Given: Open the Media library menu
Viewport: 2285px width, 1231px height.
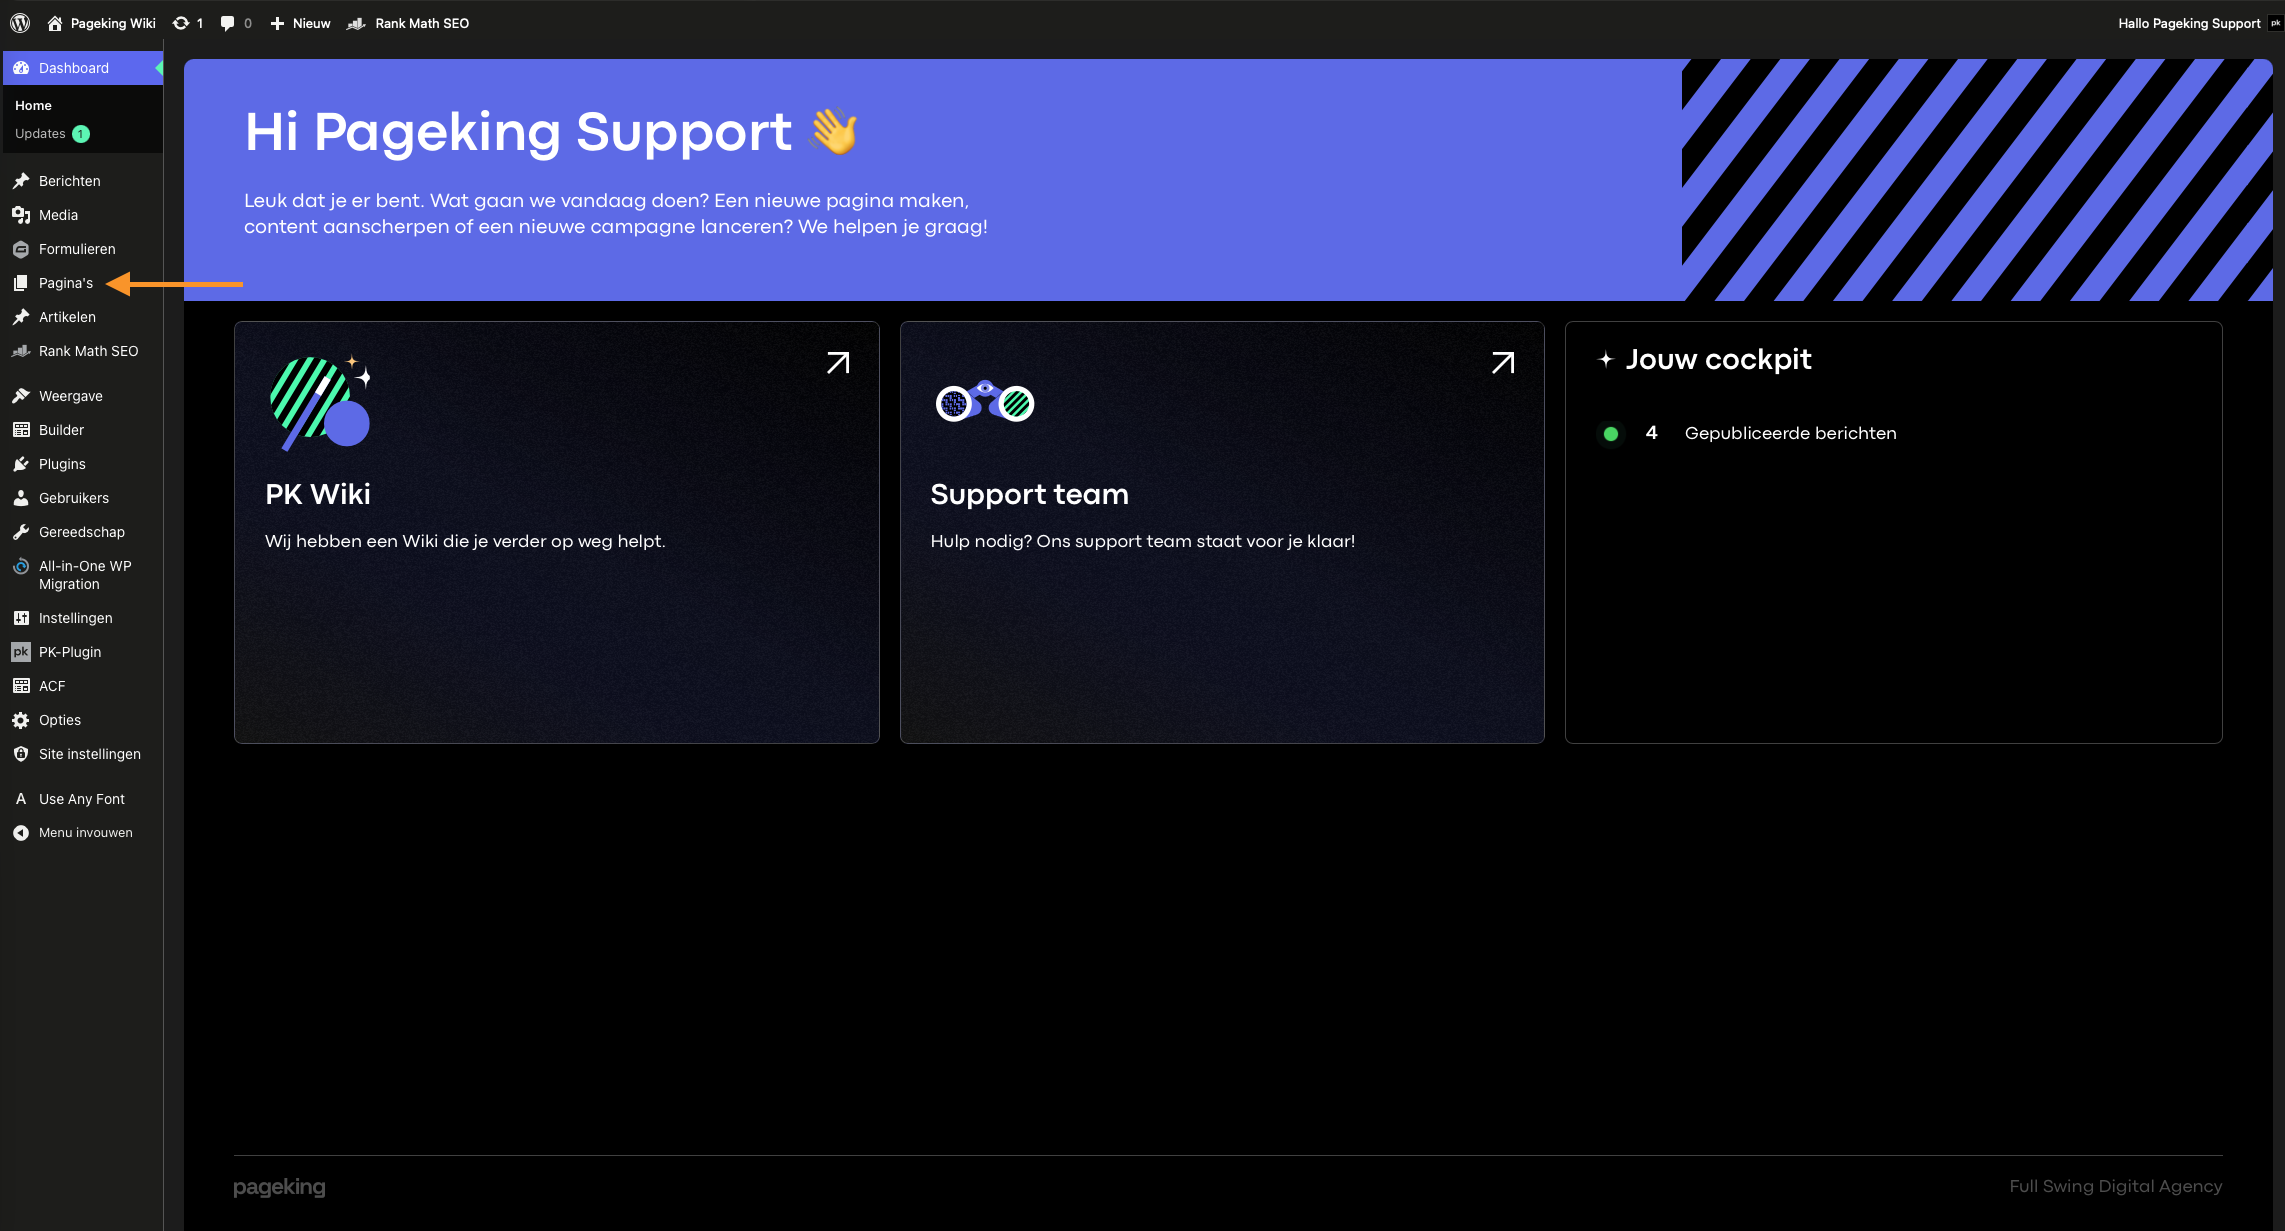Looking at the screenshot, I should [58, 215].
